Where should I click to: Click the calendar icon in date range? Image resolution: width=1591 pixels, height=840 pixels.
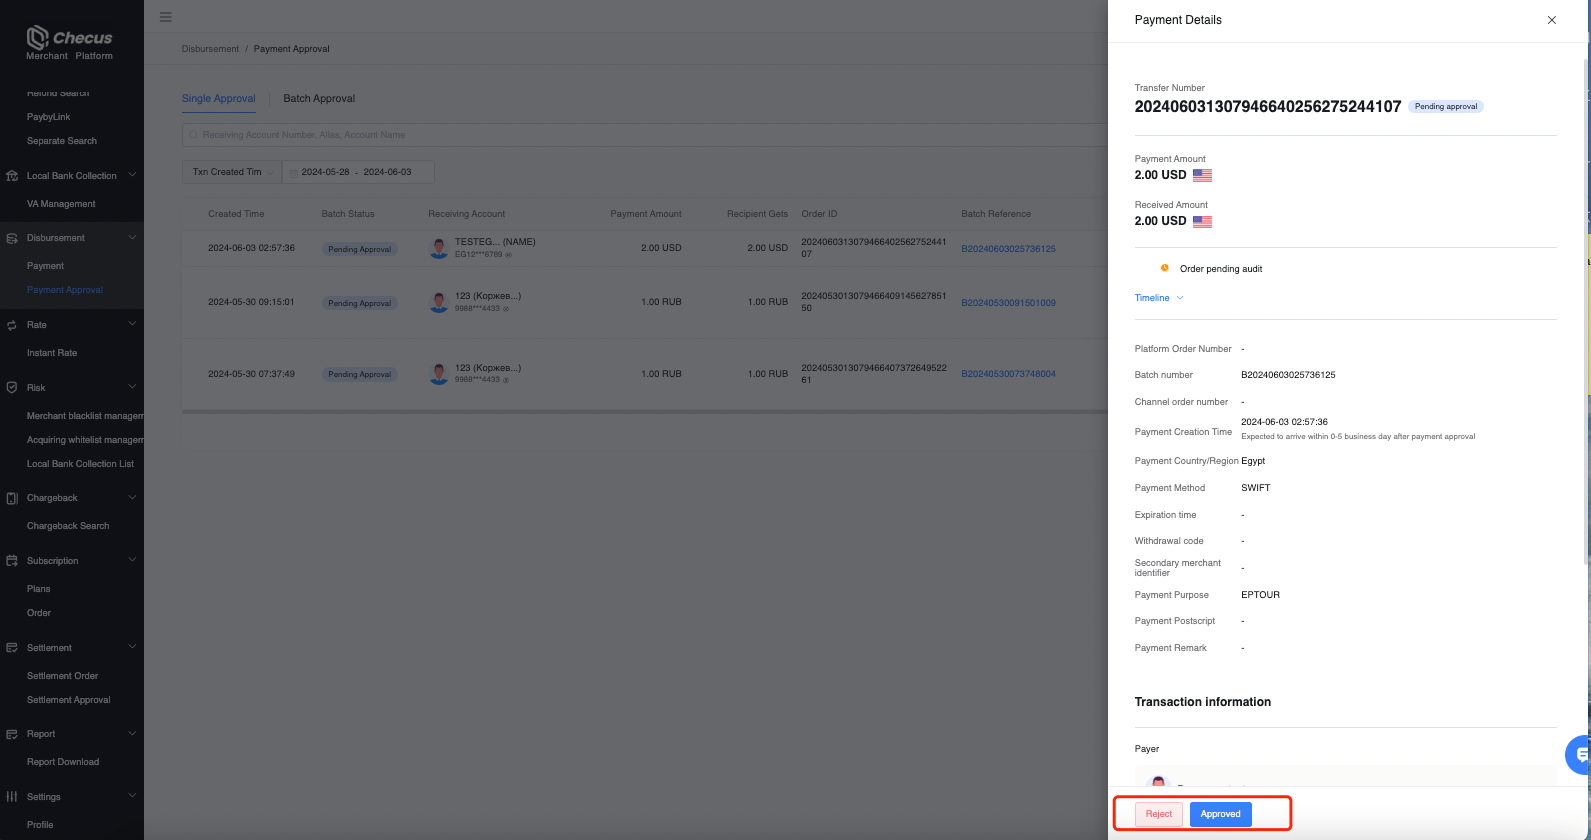pos(294,172)
